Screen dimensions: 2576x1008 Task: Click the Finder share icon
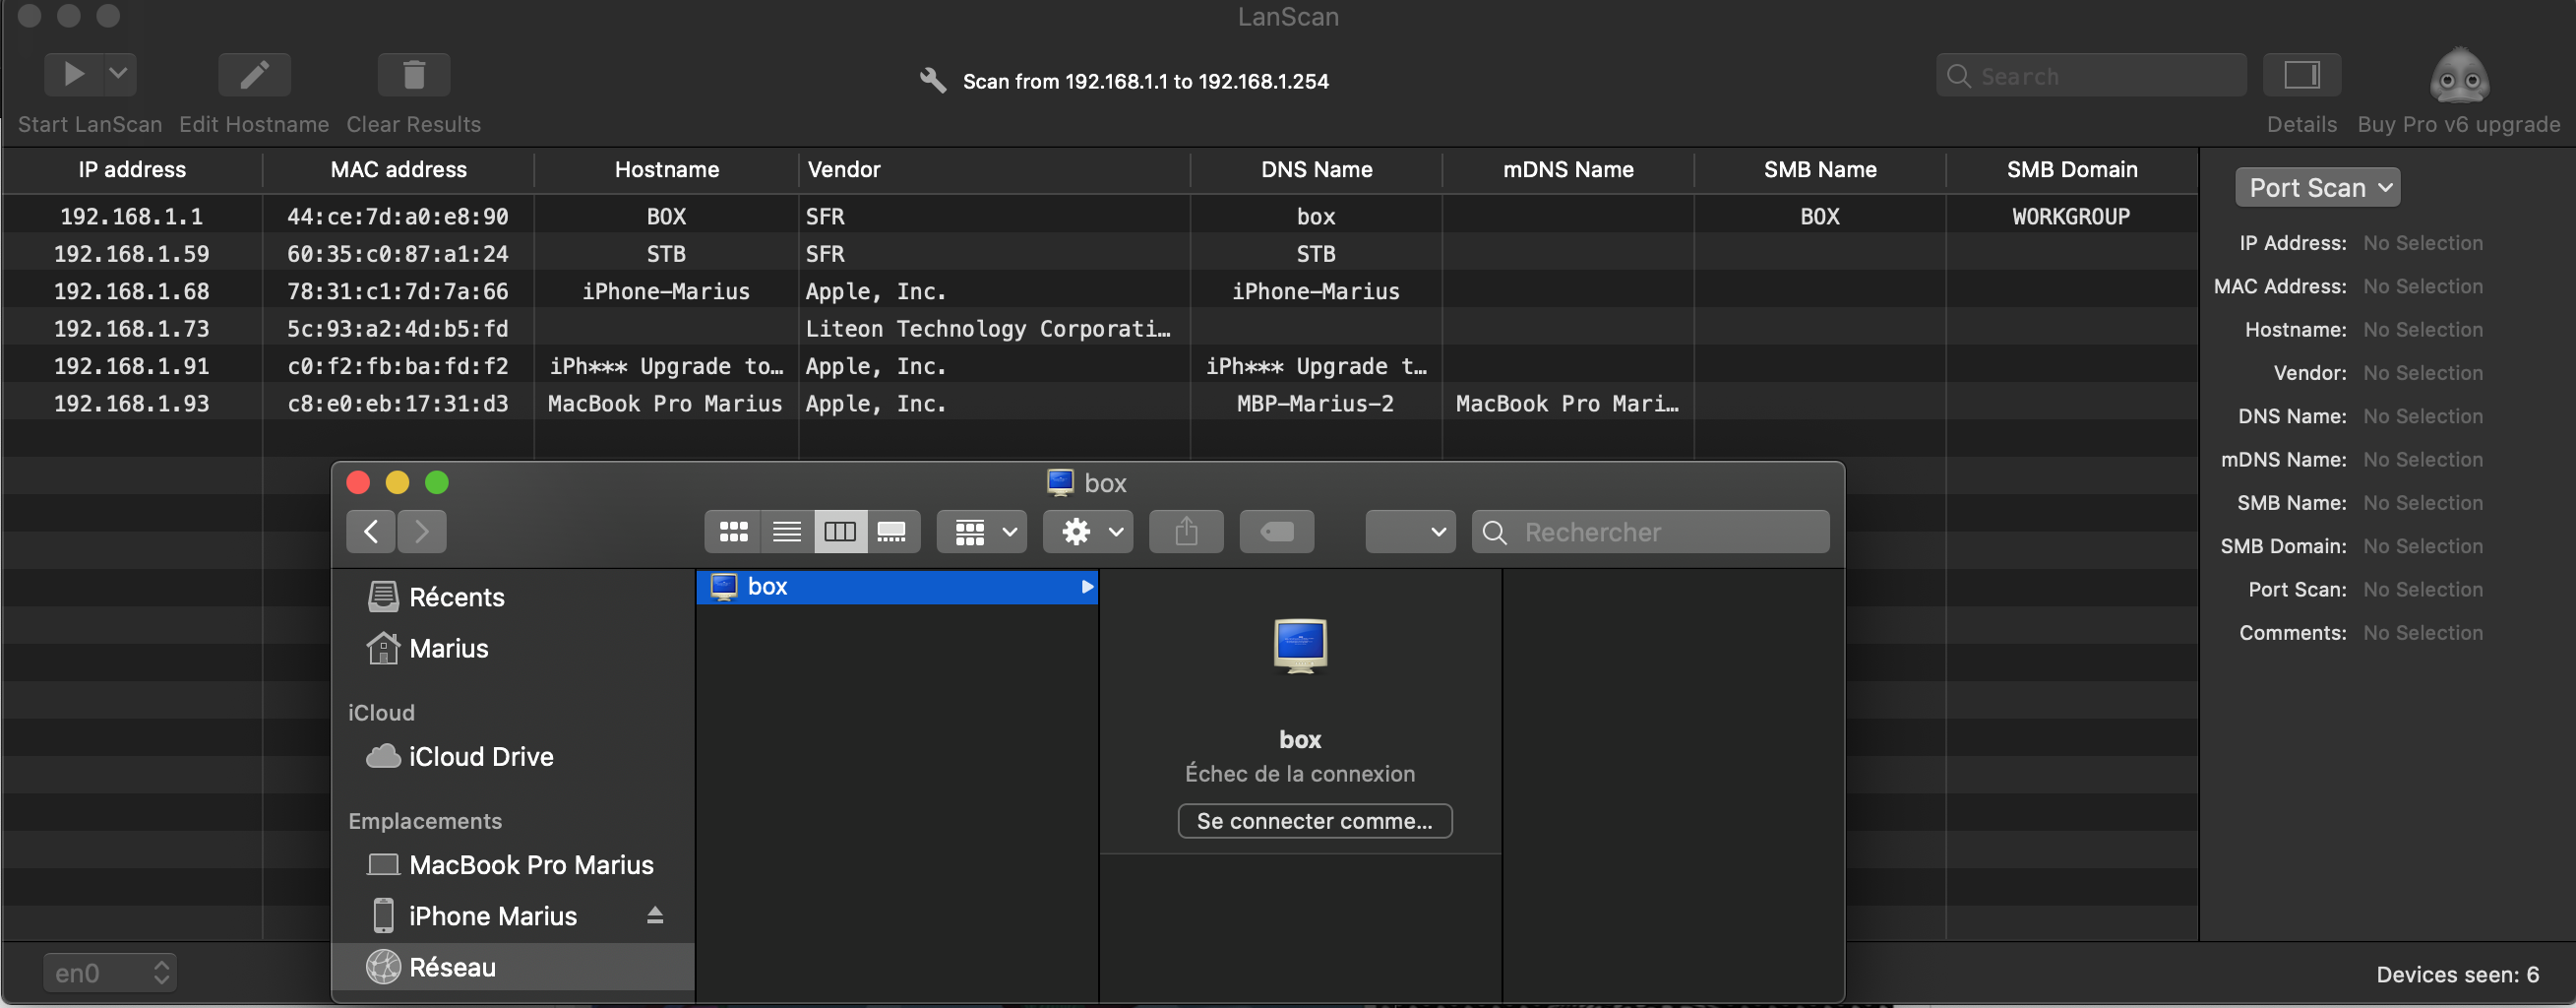pos(1186,531)
